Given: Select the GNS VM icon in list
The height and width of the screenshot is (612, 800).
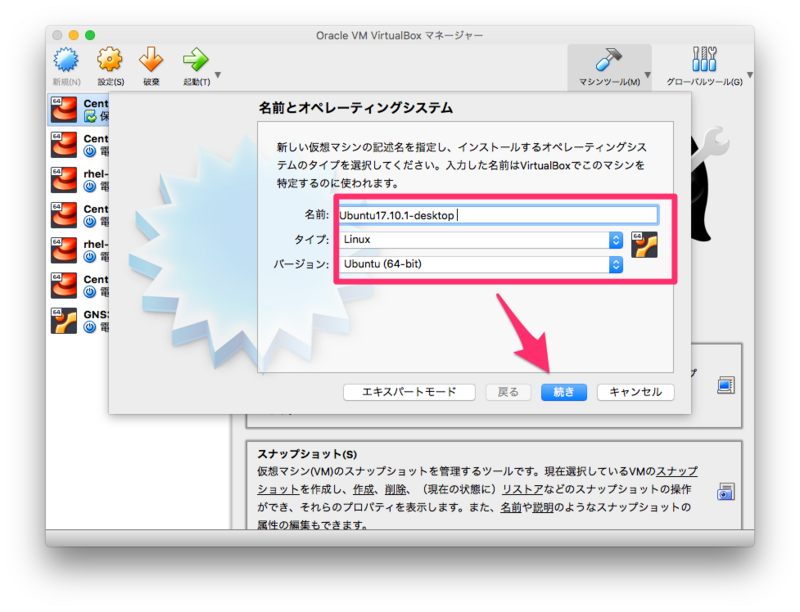Looking at the screenshot, I should pyautogui.click(x=64, y=320).
